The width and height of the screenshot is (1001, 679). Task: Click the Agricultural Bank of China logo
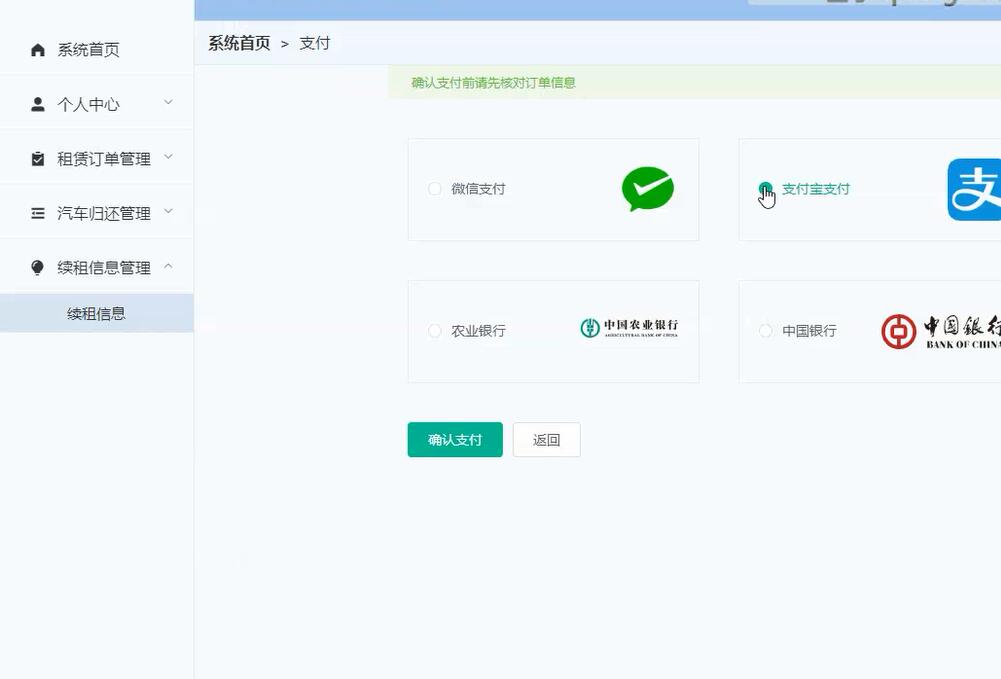click(629, 328)
